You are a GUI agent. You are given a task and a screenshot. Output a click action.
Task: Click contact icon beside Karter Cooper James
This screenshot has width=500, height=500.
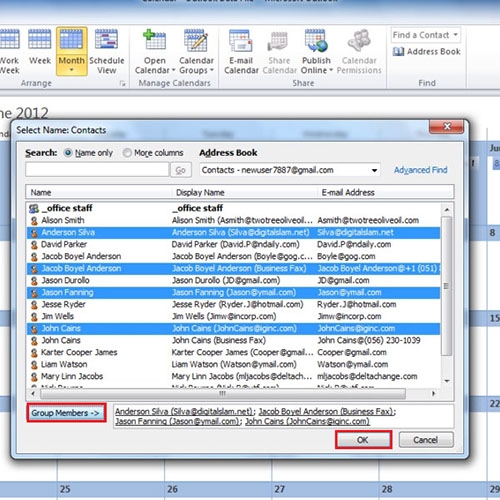(34, 353)
